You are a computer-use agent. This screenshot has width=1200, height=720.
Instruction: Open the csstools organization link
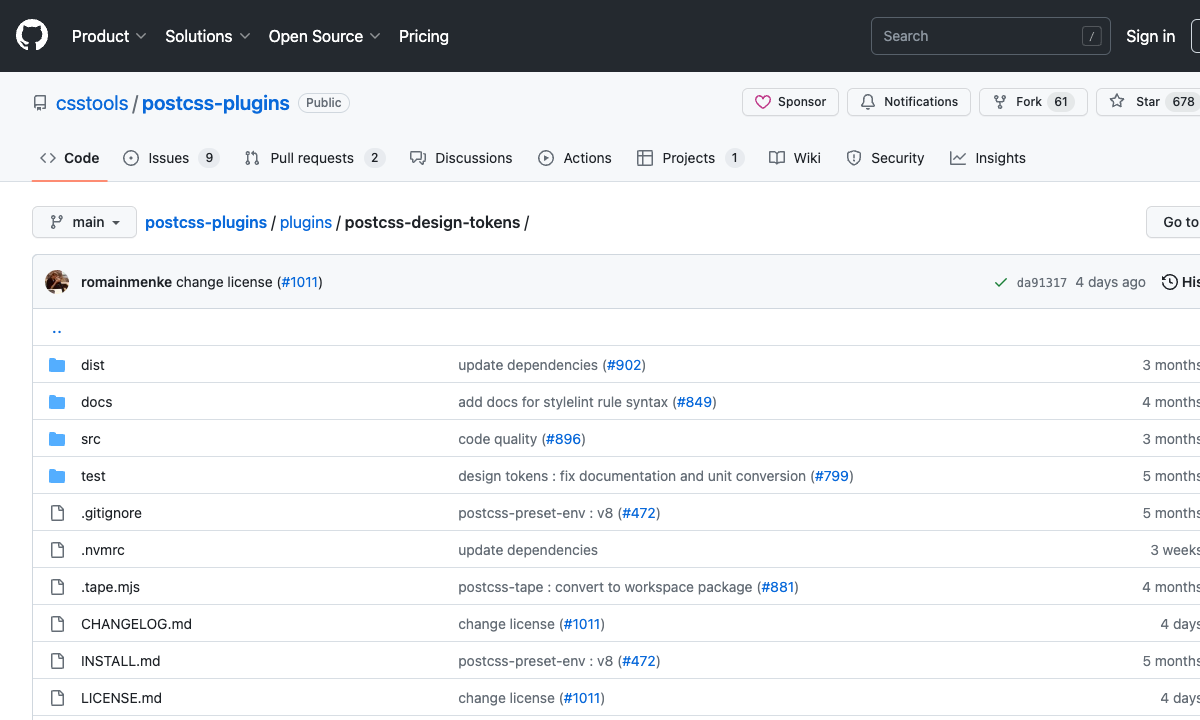click(x=91, y=103)
